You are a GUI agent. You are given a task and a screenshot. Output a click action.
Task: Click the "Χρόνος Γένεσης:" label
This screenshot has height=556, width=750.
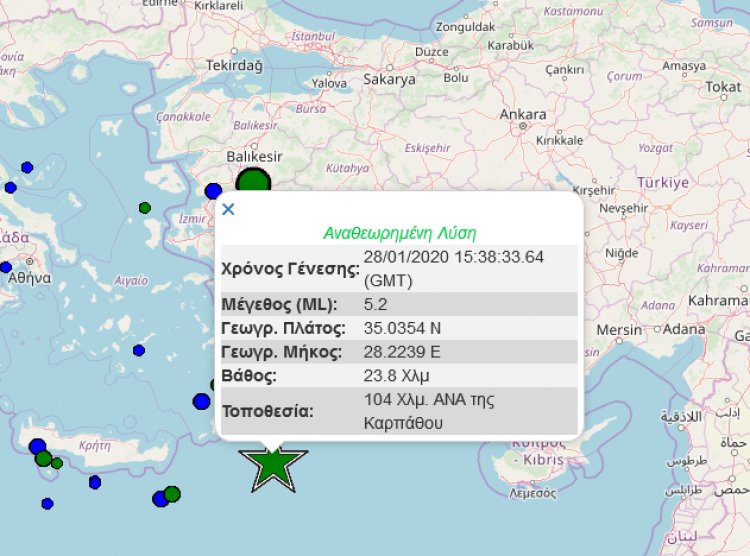(290, 269)
